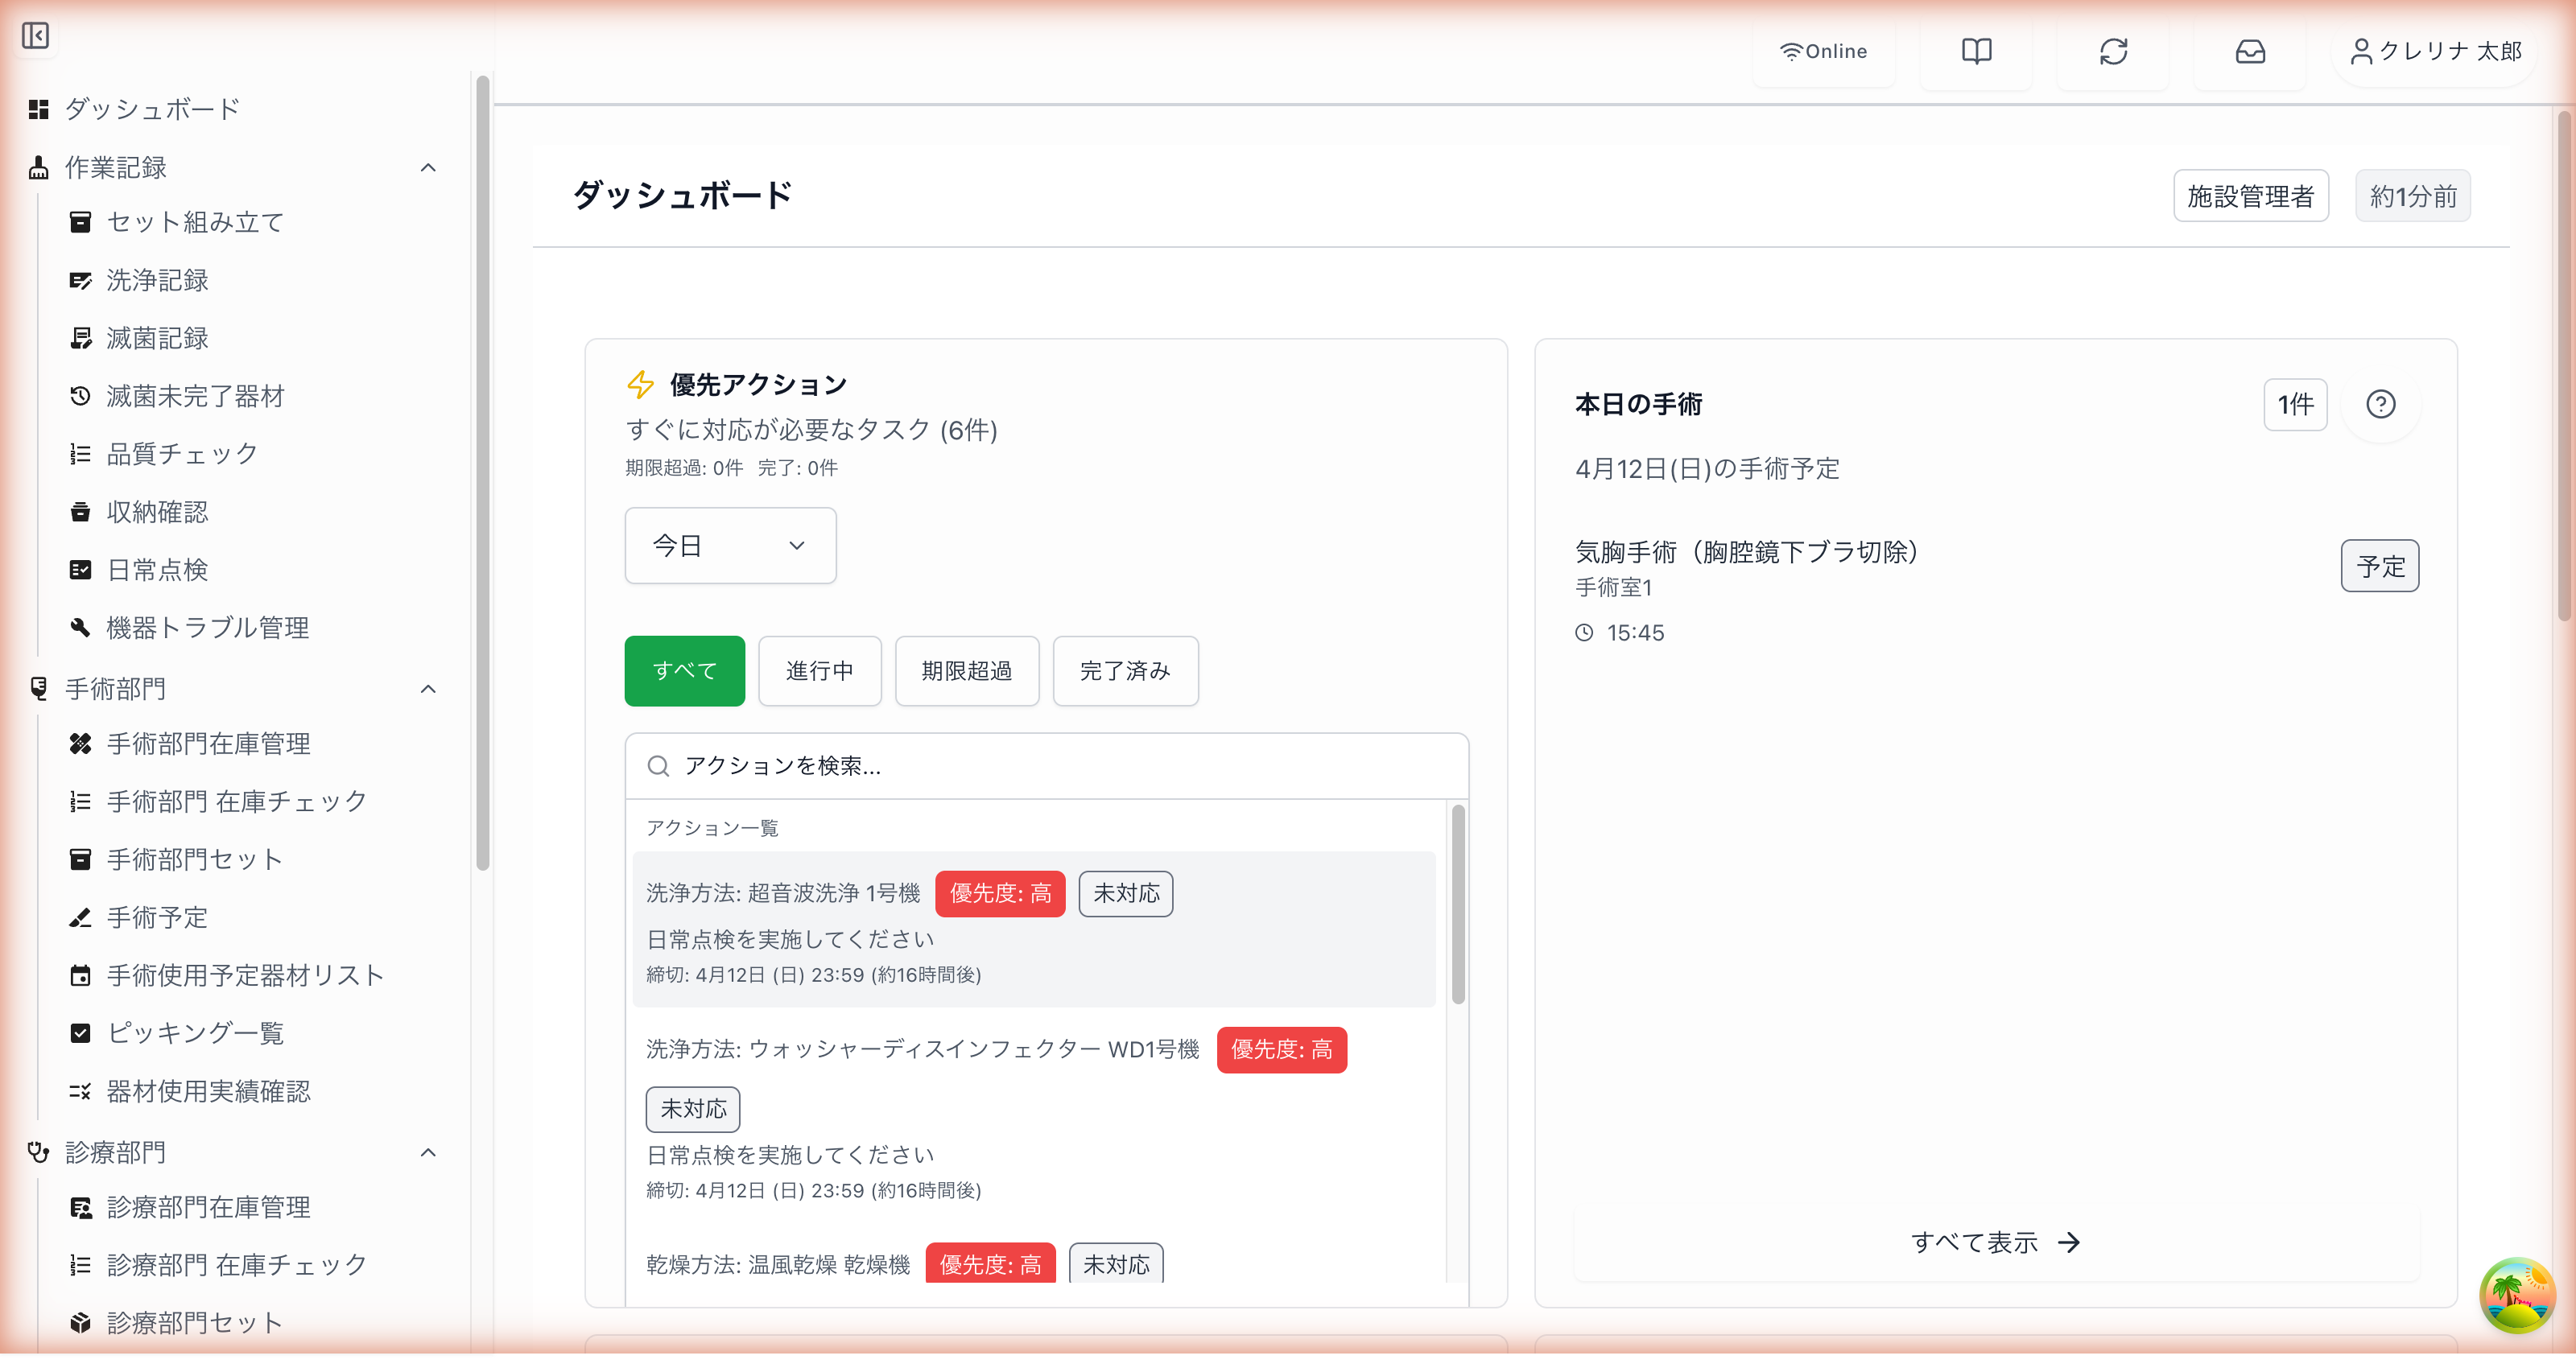Go to ダッシュボード in the sidebar
2576x1368 pixels.
point(151,109)
